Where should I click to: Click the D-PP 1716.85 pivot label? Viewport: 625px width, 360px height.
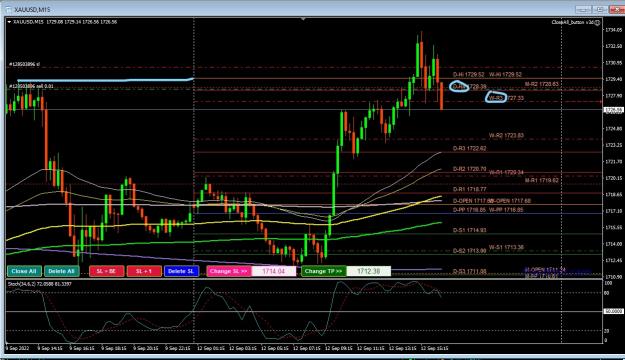click(x=469, y=210)
